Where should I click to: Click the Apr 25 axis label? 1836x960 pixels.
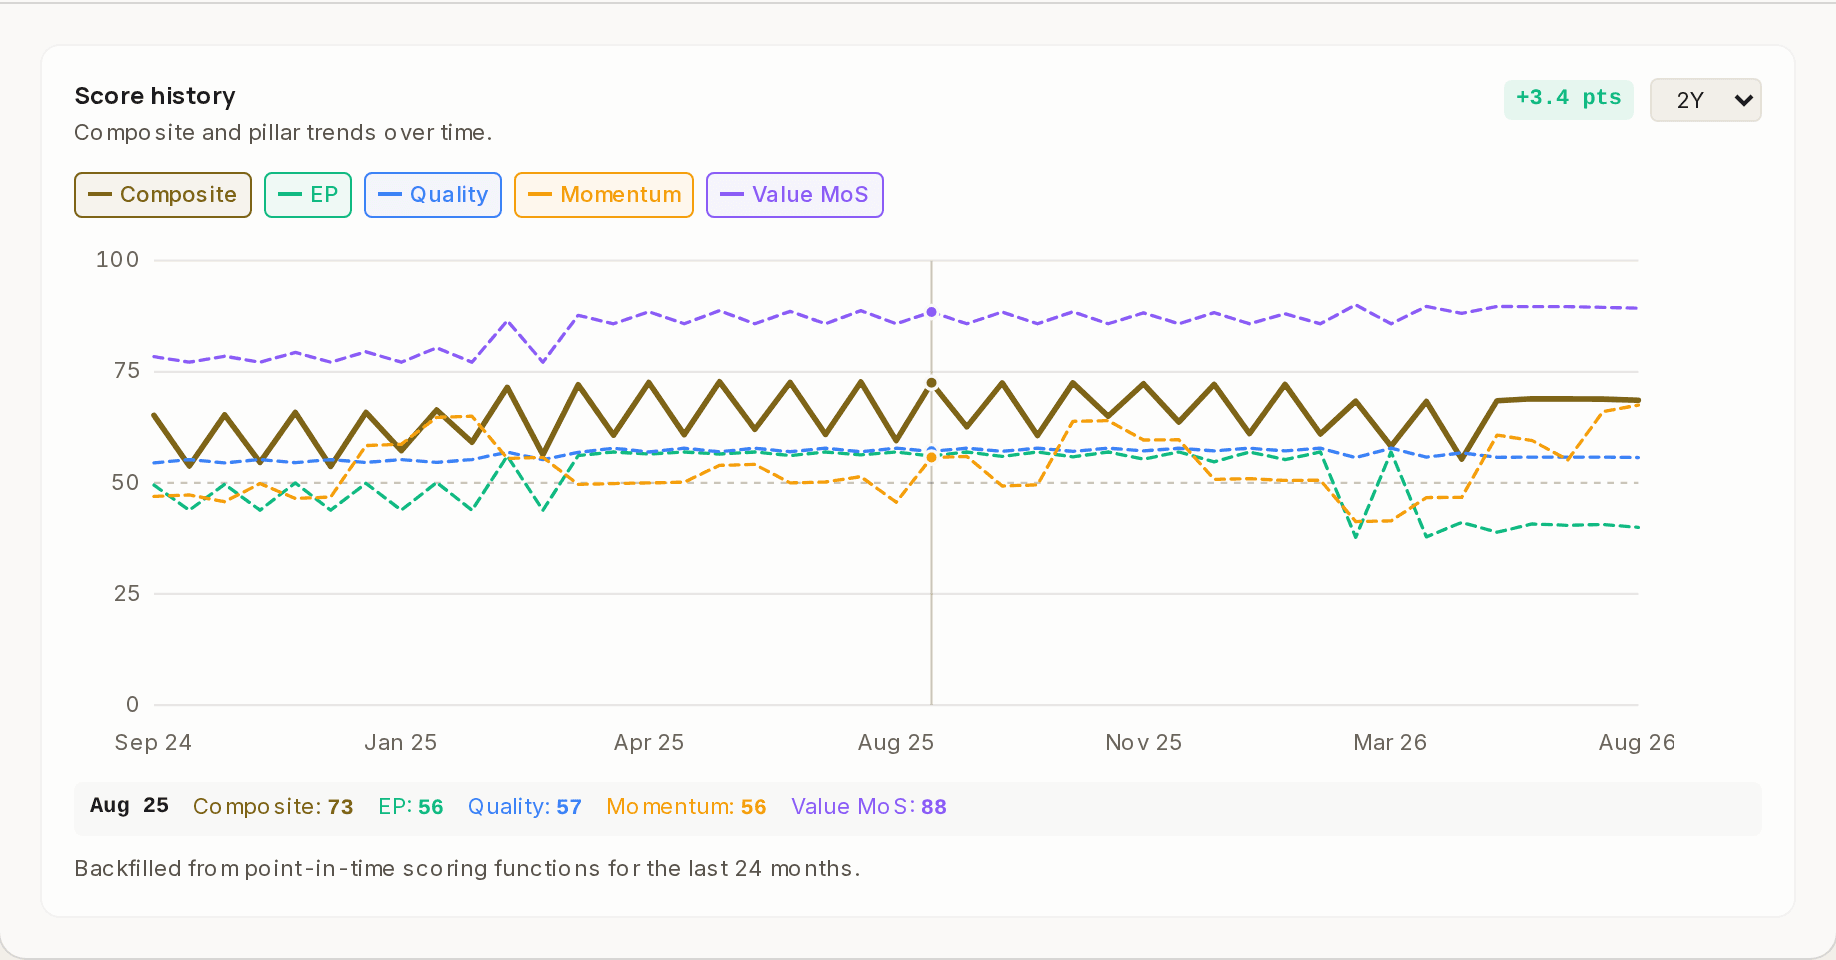coord(649,742)
